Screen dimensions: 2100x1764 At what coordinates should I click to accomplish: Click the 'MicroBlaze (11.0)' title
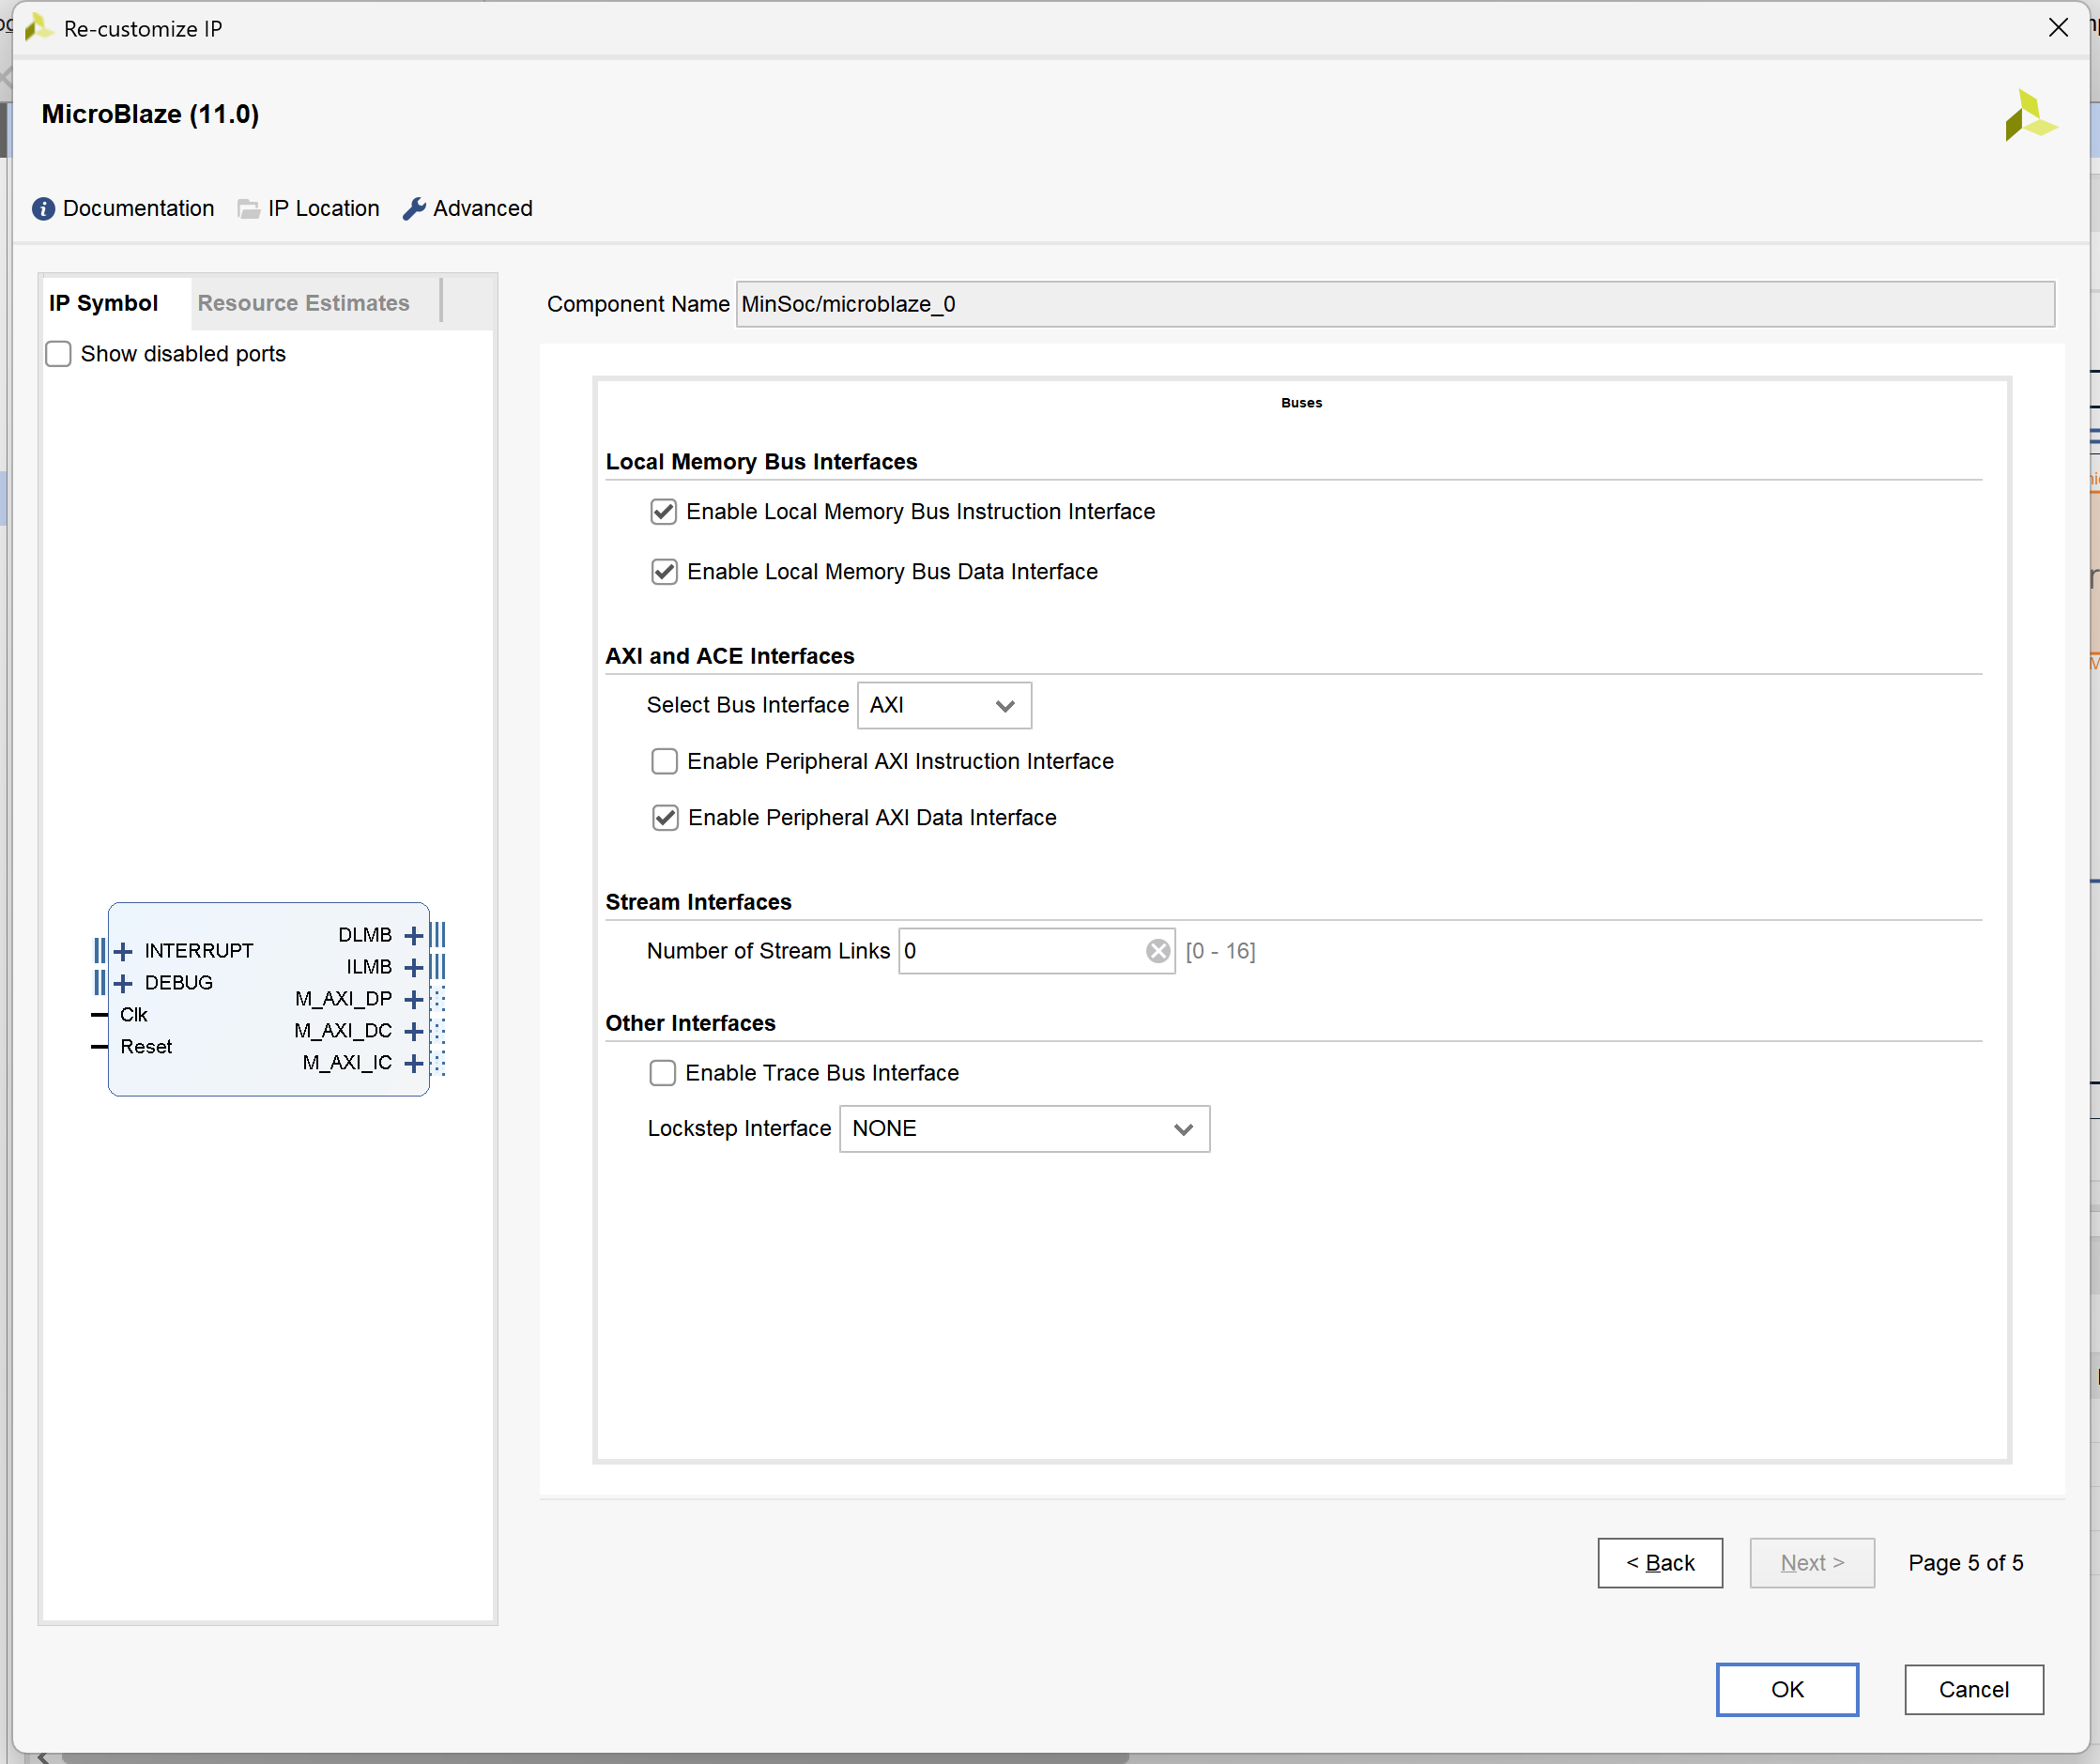point(150,114)
